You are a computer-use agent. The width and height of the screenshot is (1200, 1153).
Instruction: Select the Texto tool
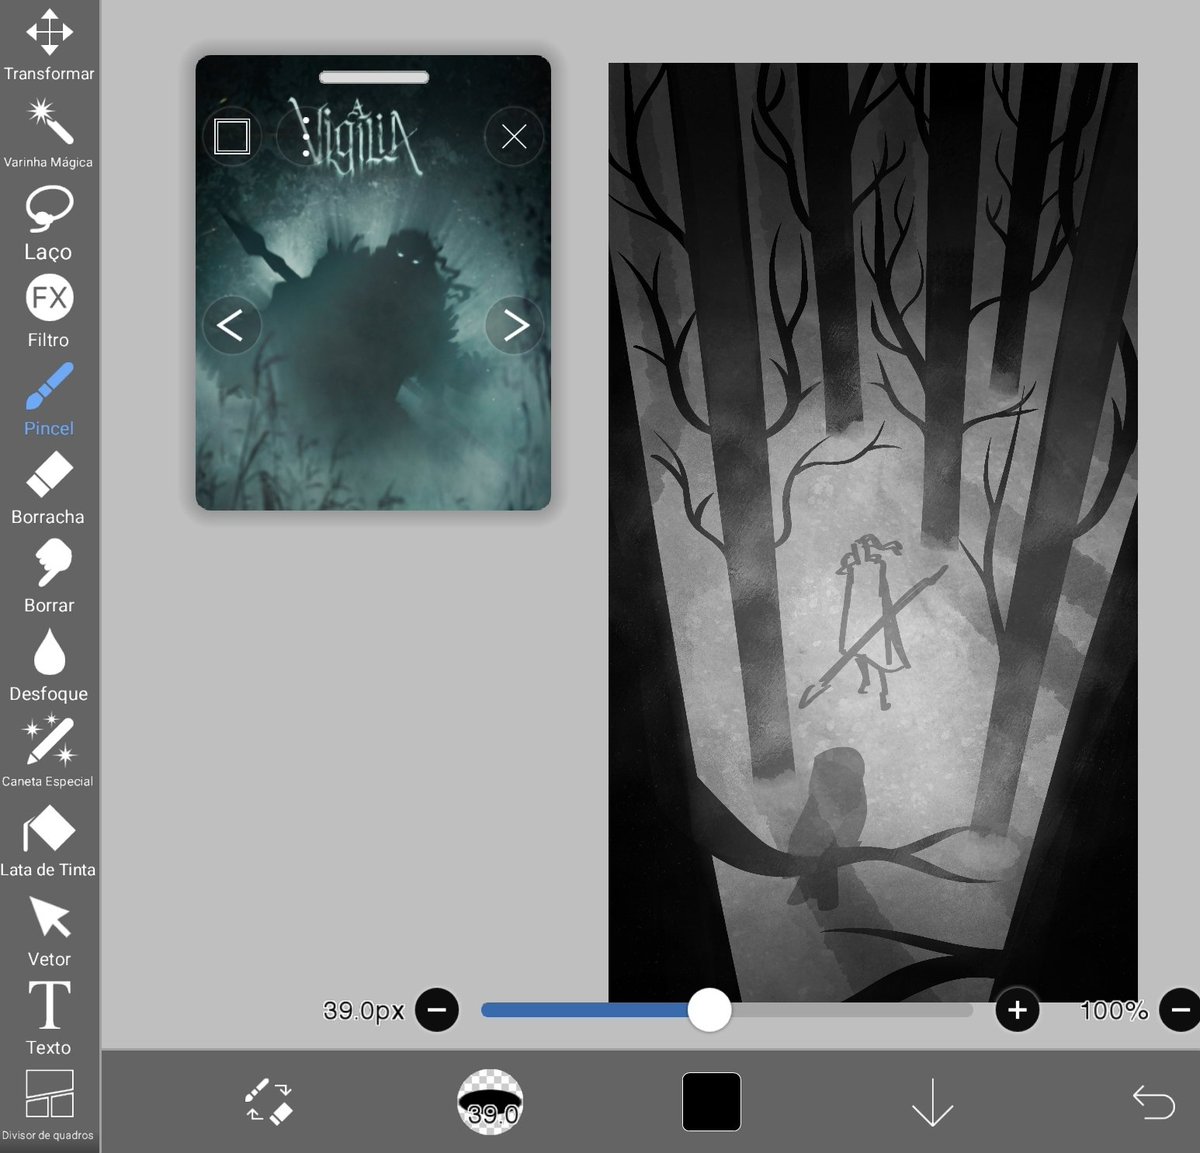point(48,1018)
